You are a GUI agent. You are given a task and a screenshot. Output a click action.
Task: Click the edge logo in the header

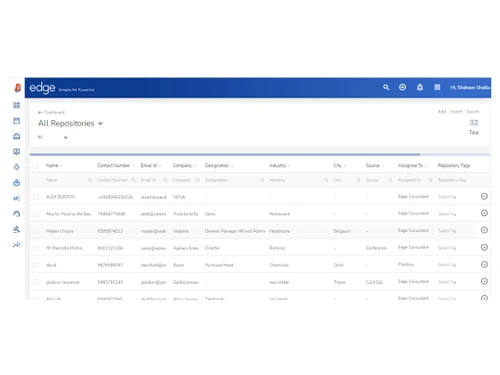[x=42, y=88]
